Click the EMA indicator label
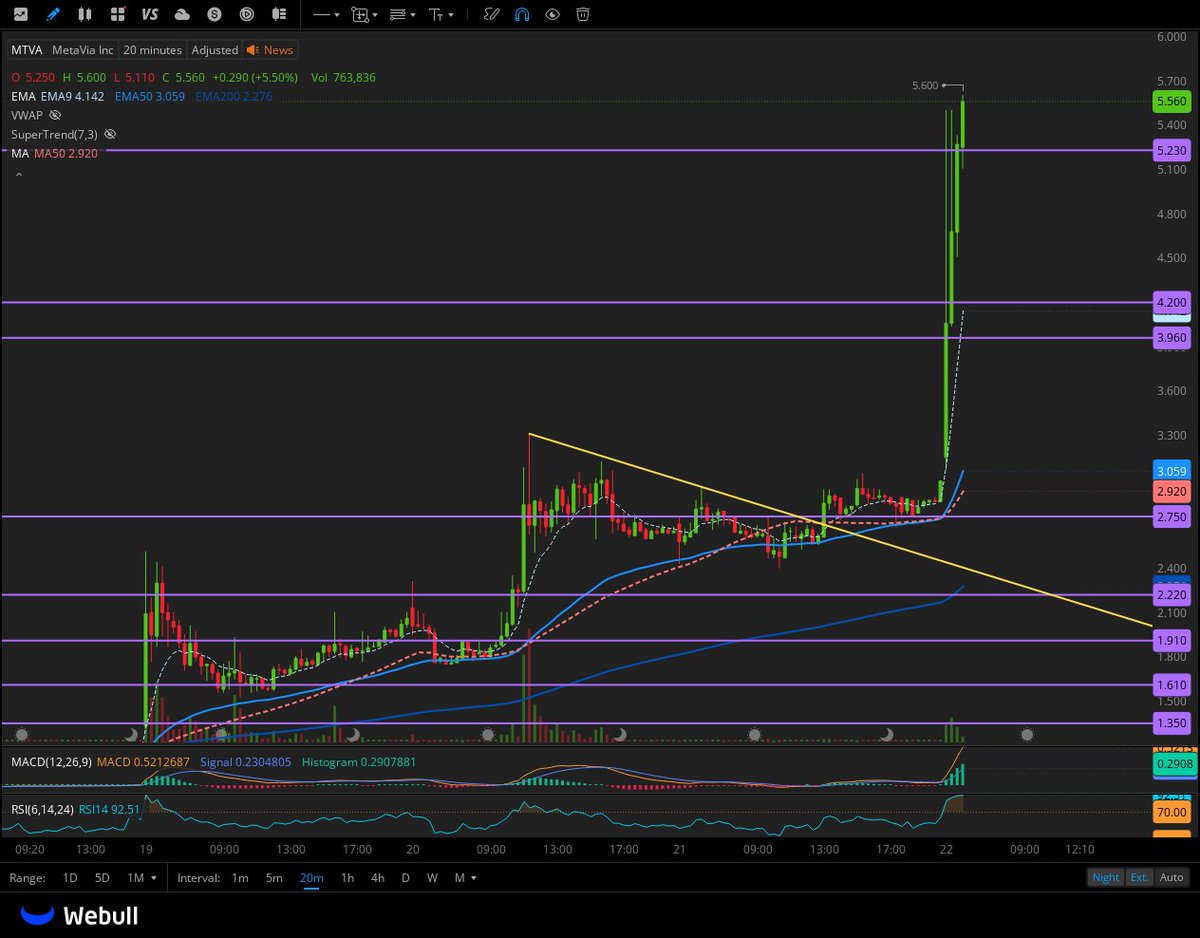 tap(23, 97)
